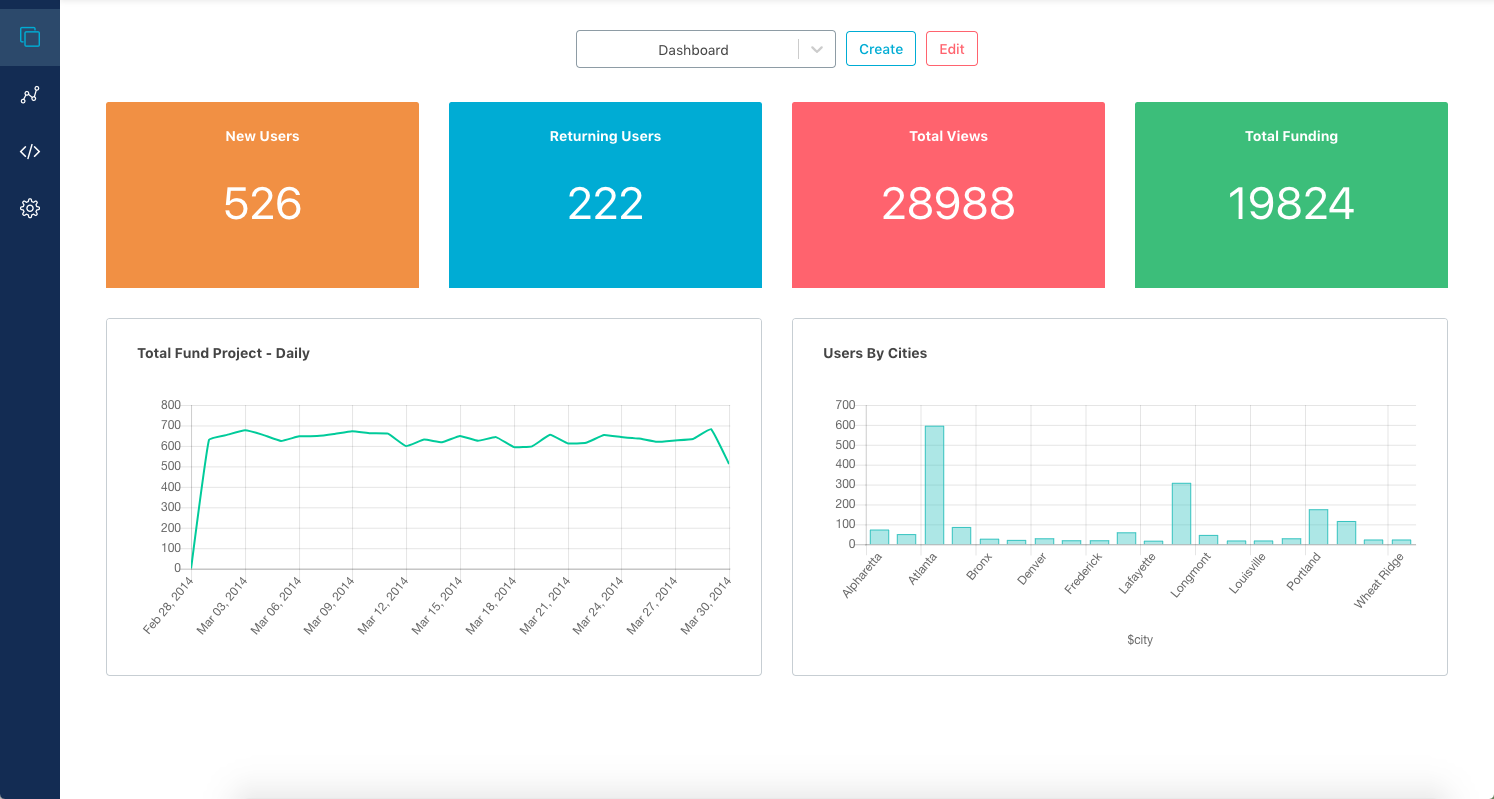Click the New Users summary card
This screenshot has width=1494, height=799.
point(262,194)
